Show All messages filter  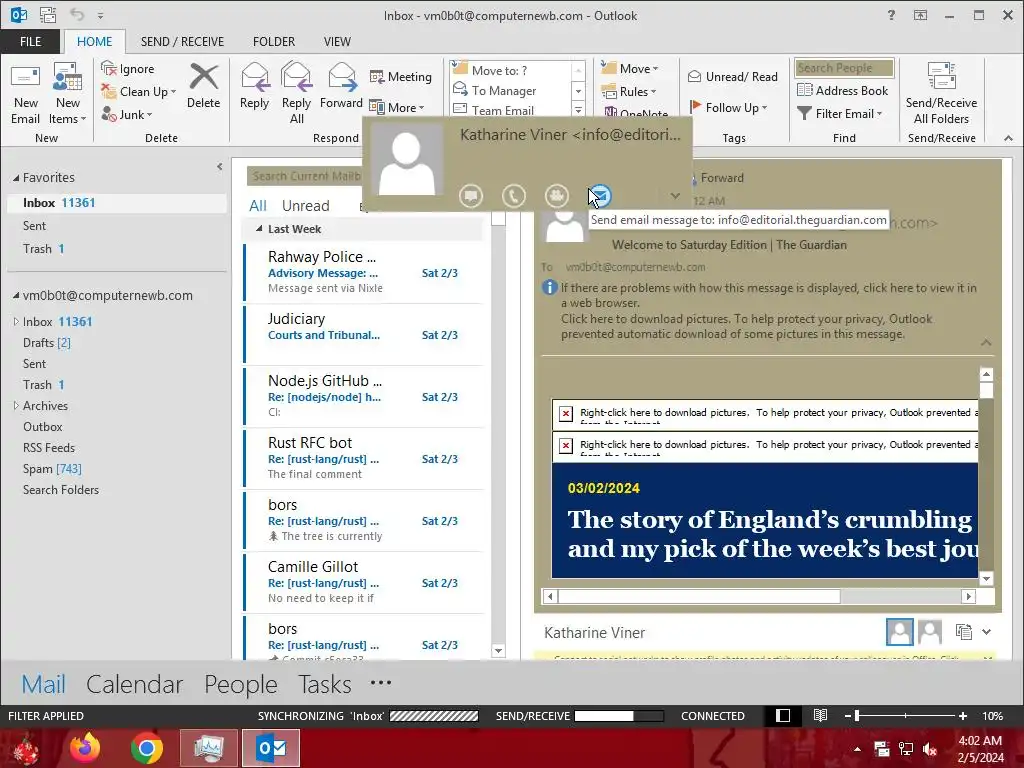click(257, 206)
